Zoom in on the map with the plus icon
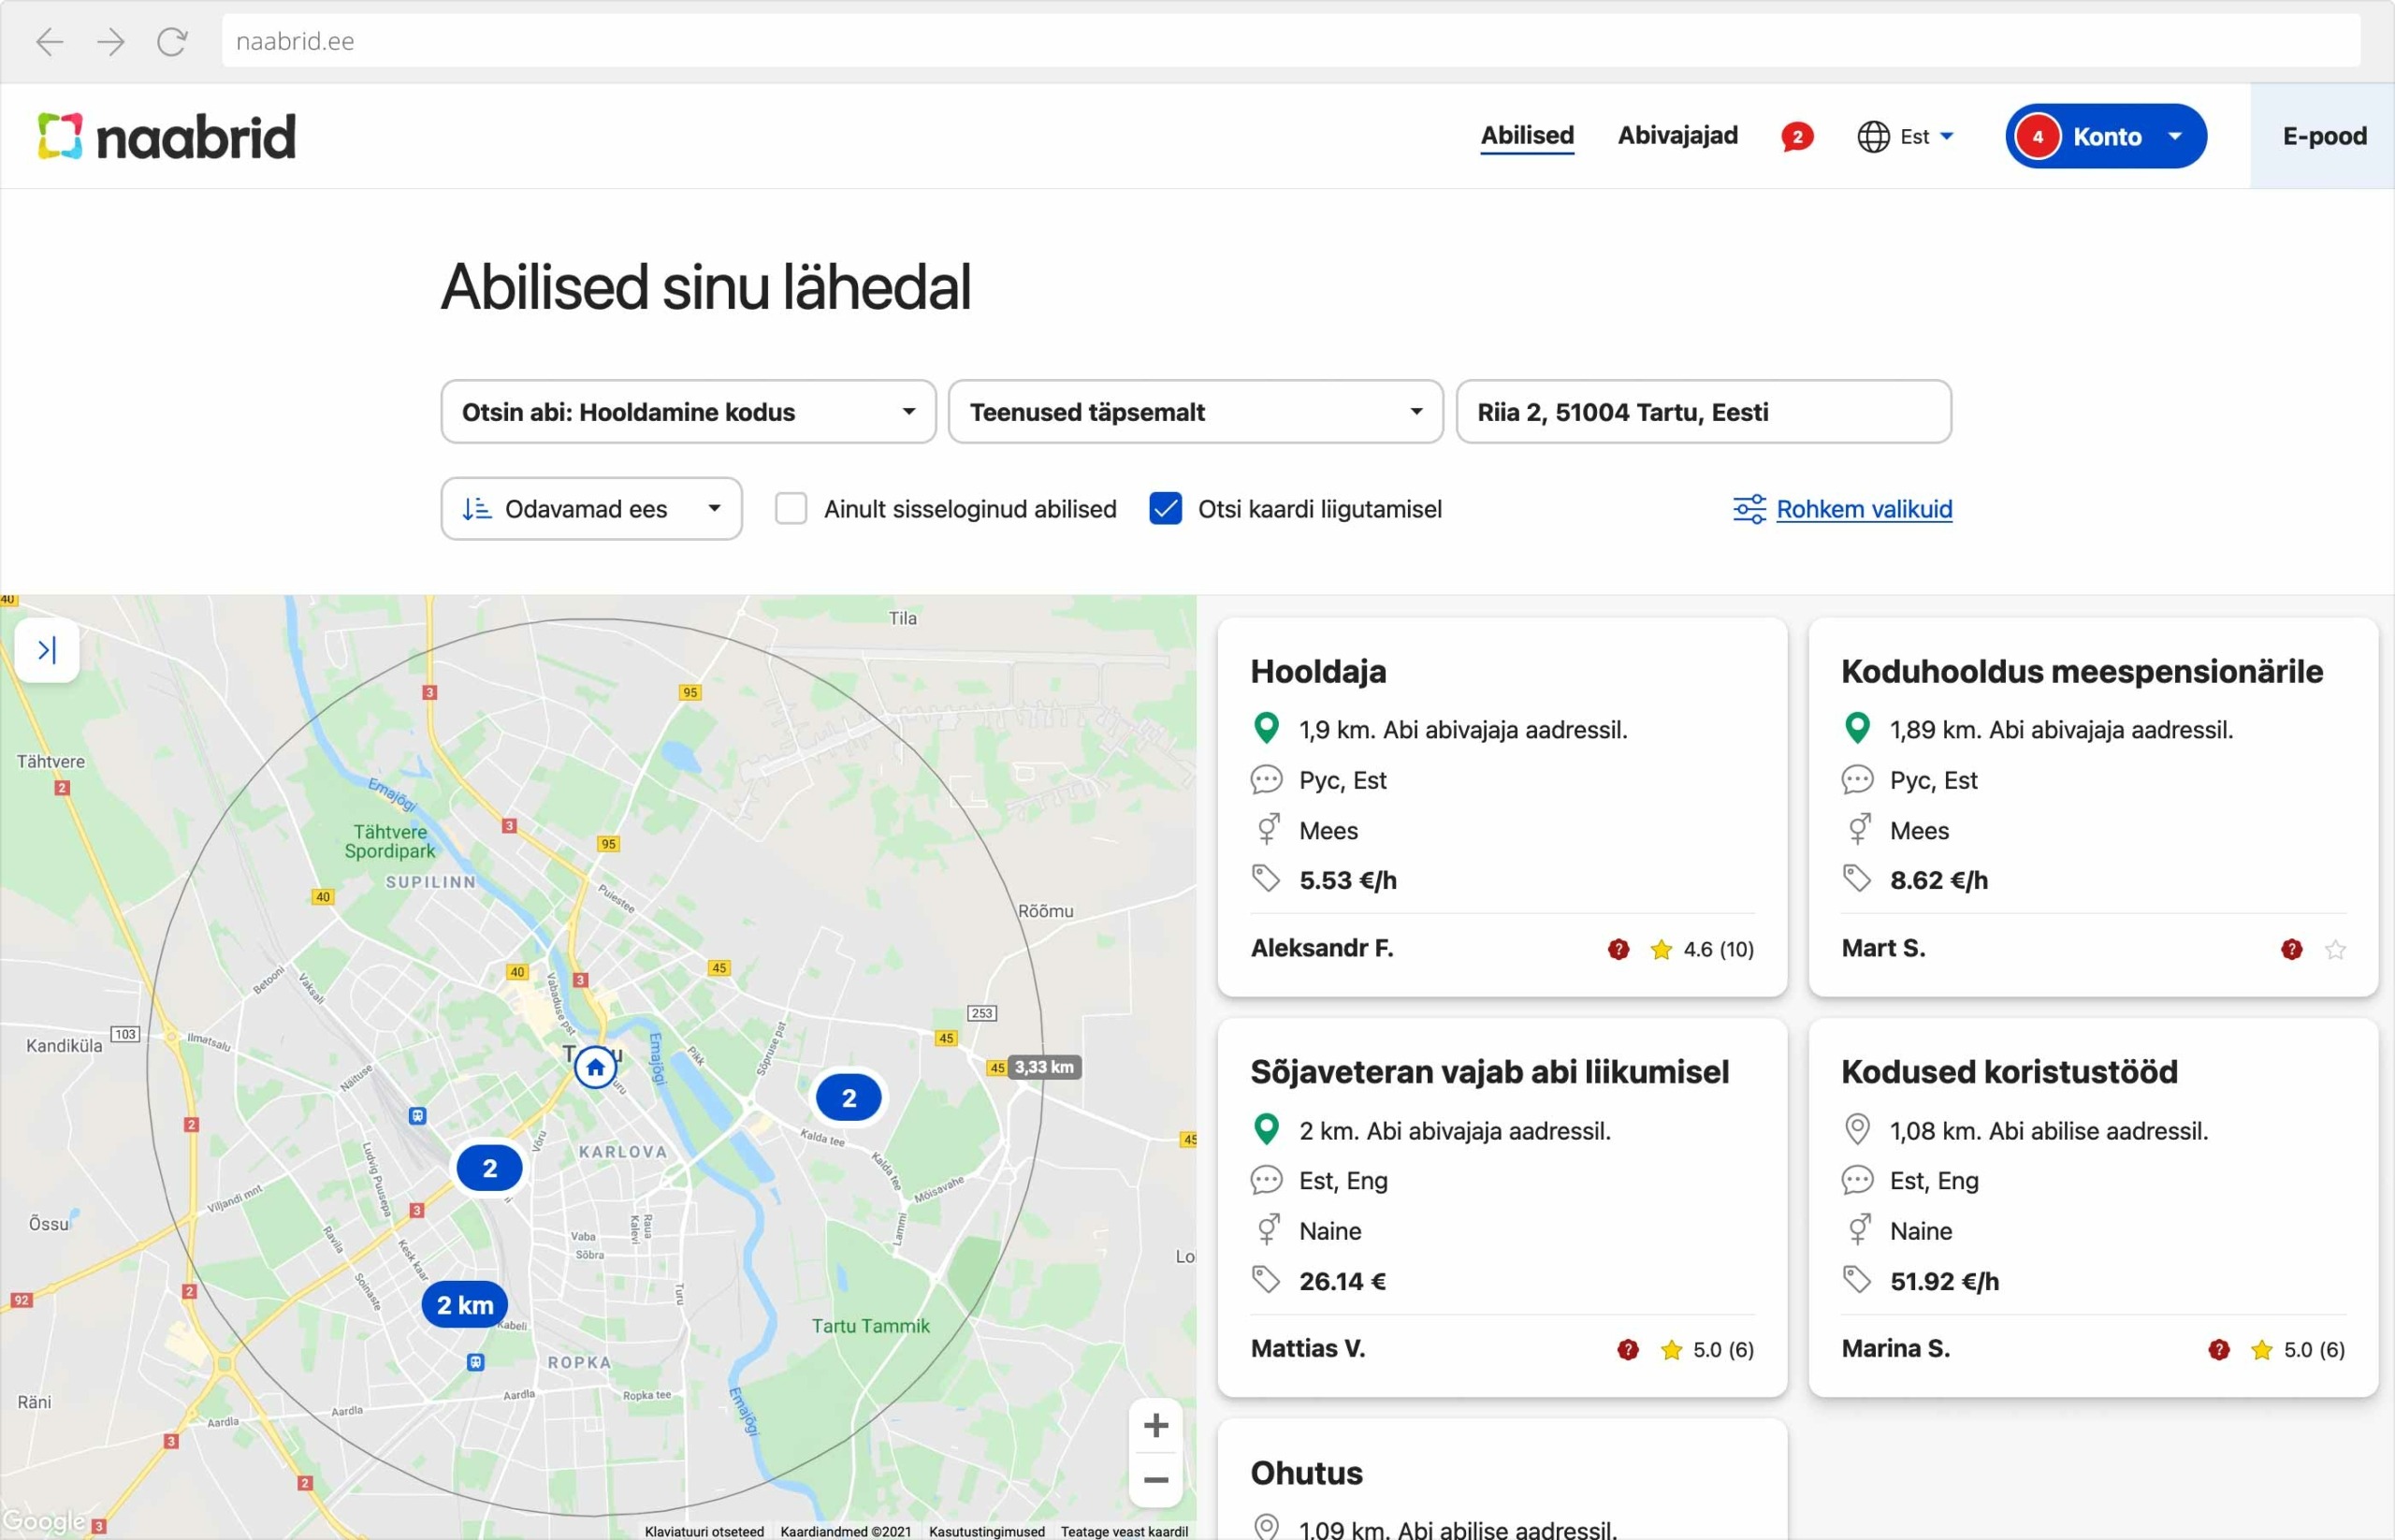The image size is (2395, 1540). [x=1155, y=1424]
